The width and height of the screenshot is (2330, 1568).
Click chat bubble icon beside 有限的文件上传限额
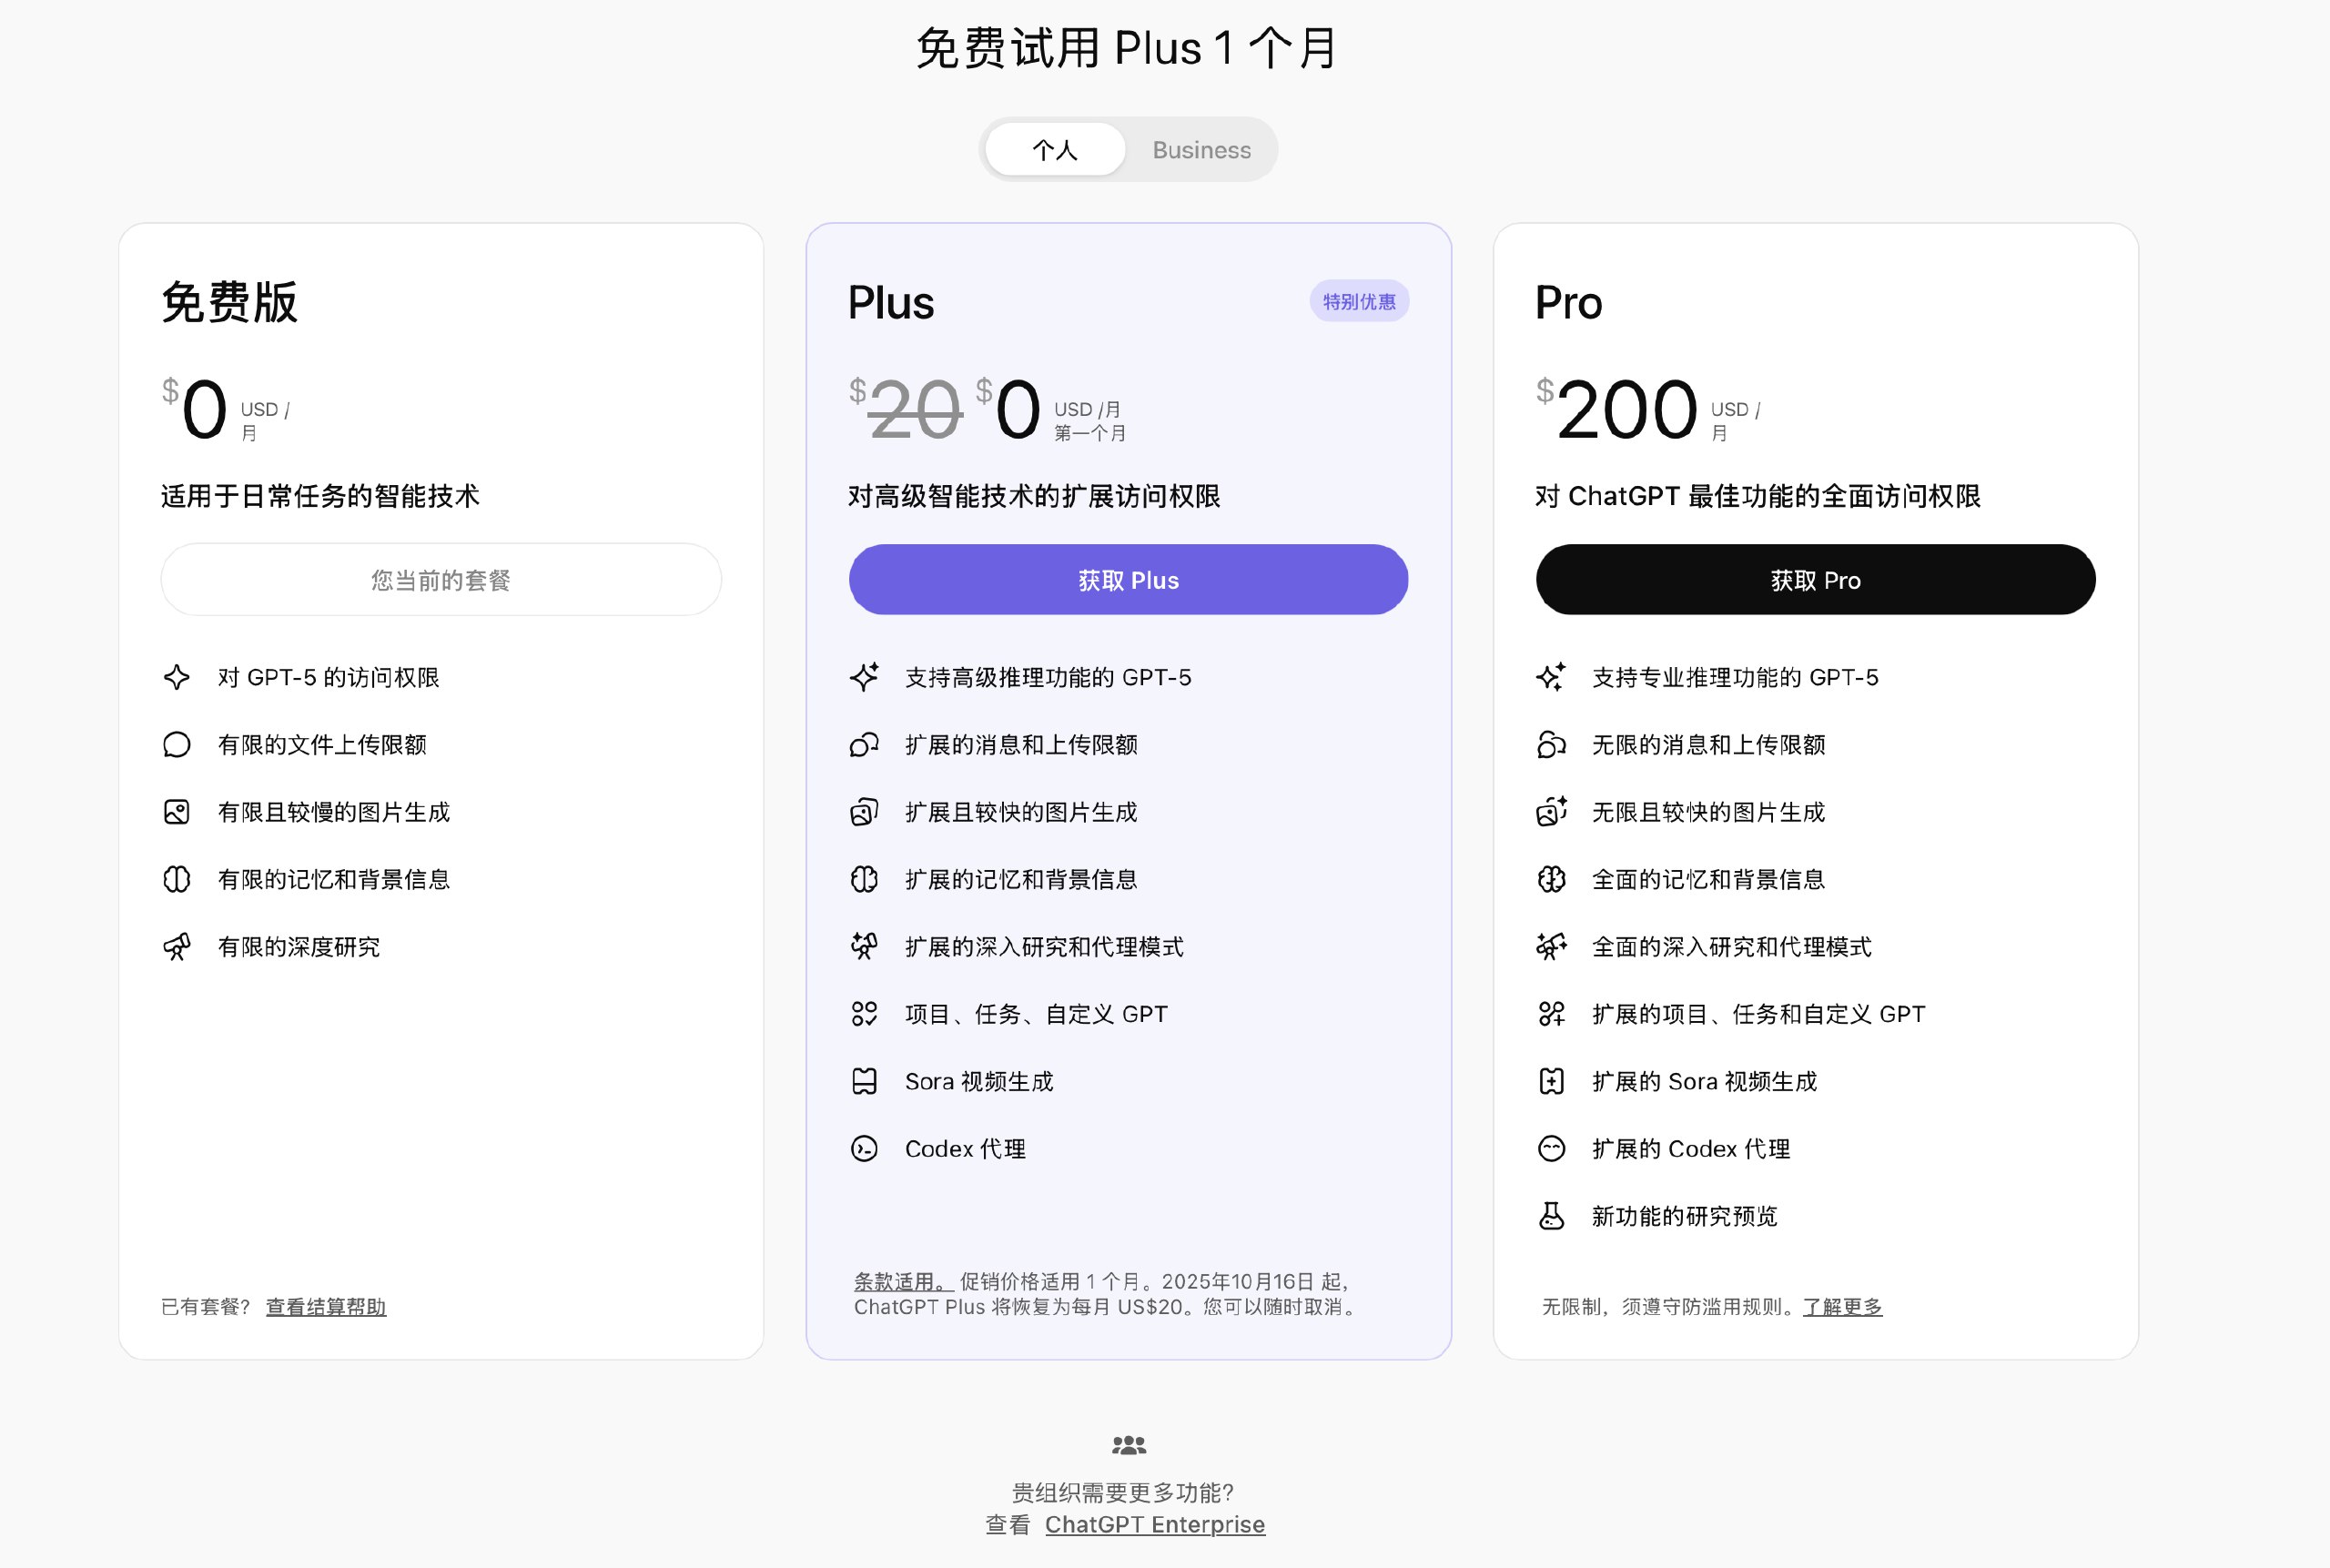point(177,745)
